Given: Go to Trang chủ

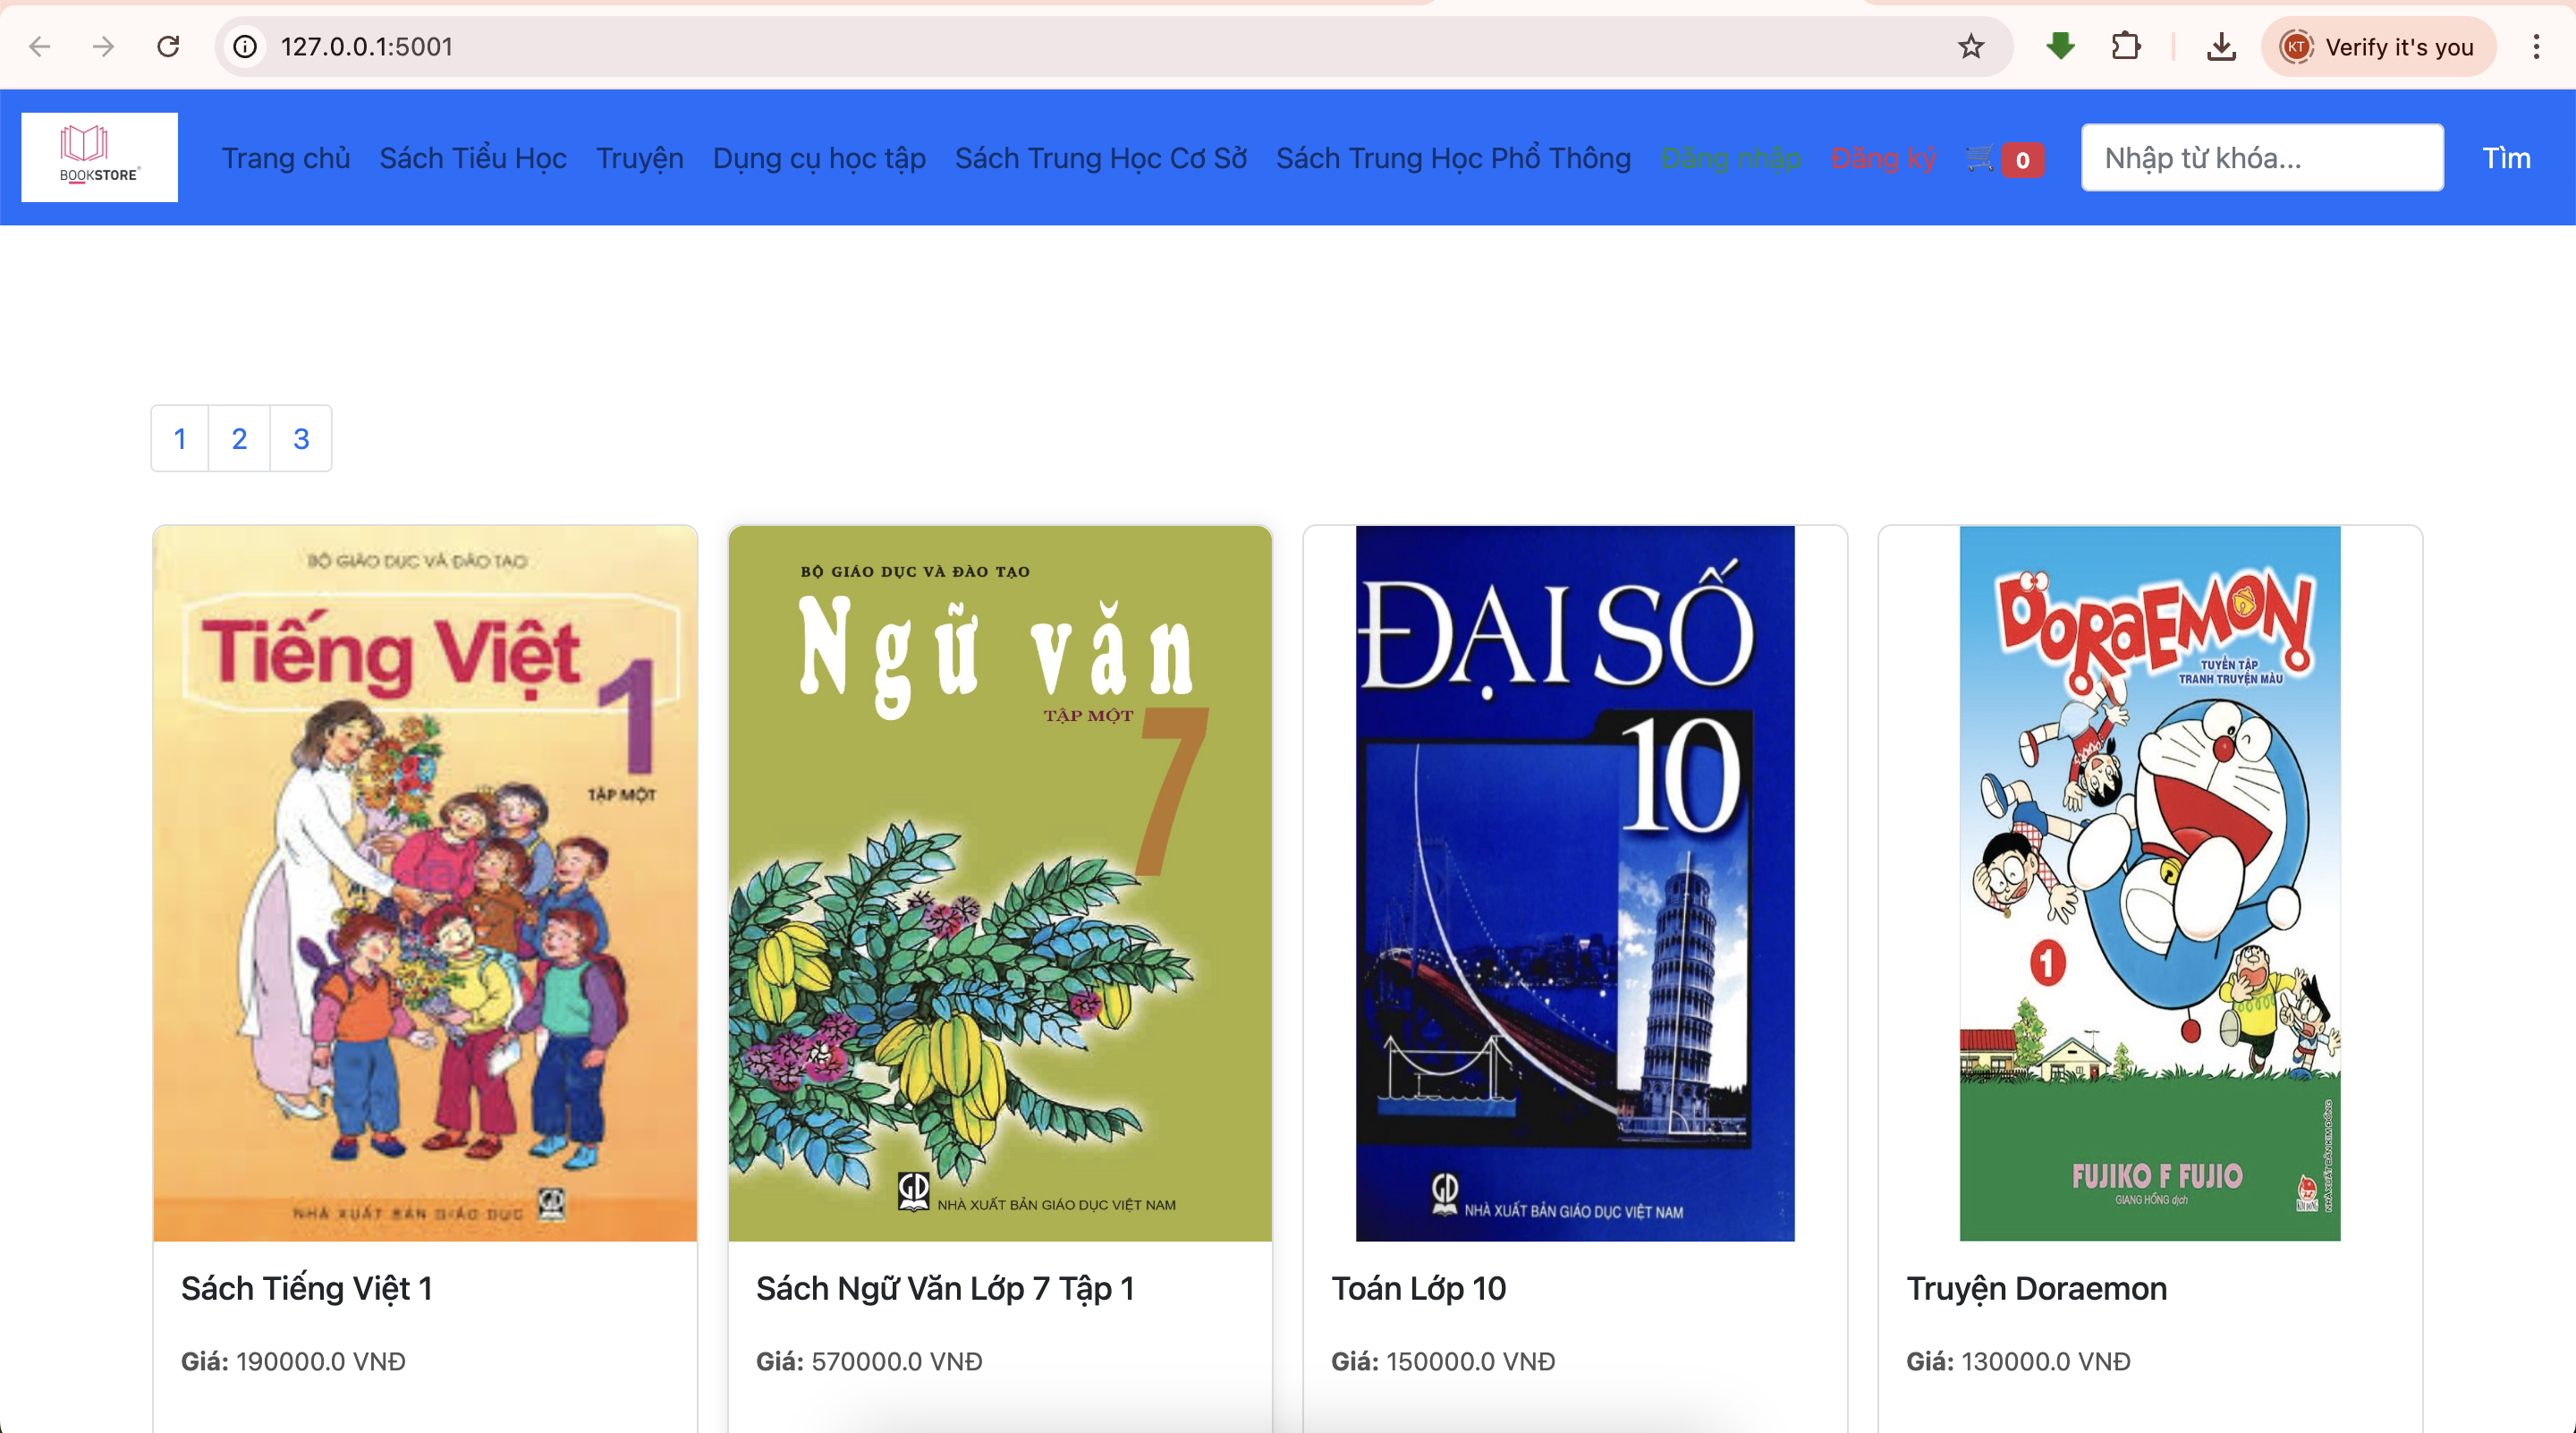Looking at the screenshot, I should [286, 158].
